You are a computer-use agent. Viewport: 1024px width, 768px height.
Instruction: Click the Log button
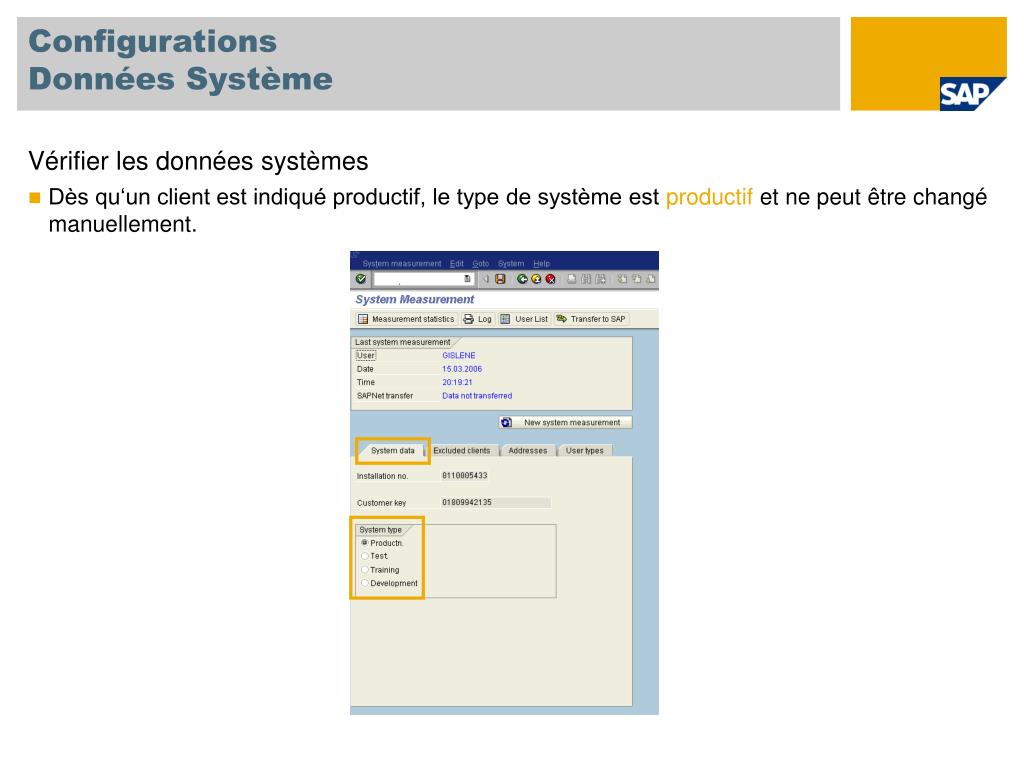[477, 319]
